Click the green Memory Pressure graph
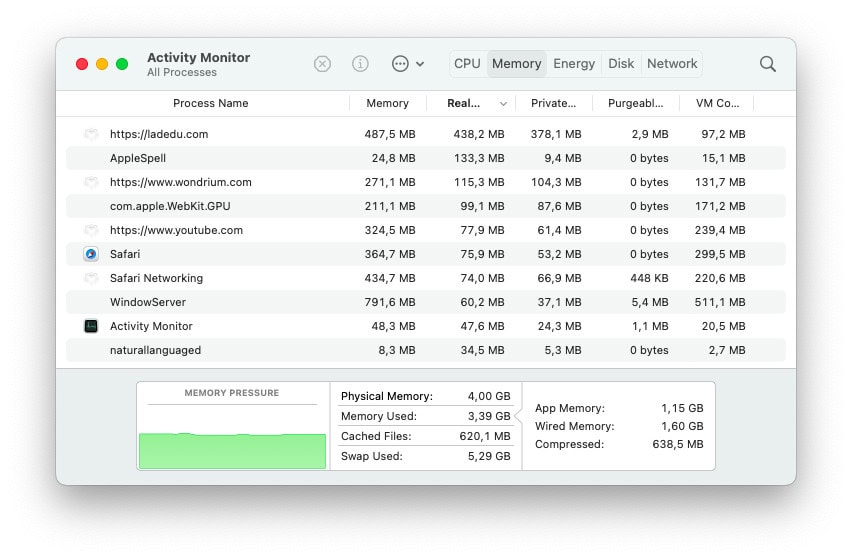 232,450
